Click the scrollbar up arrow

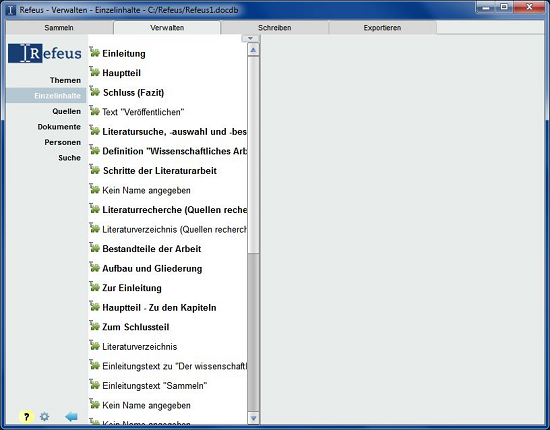coord(253,50)
